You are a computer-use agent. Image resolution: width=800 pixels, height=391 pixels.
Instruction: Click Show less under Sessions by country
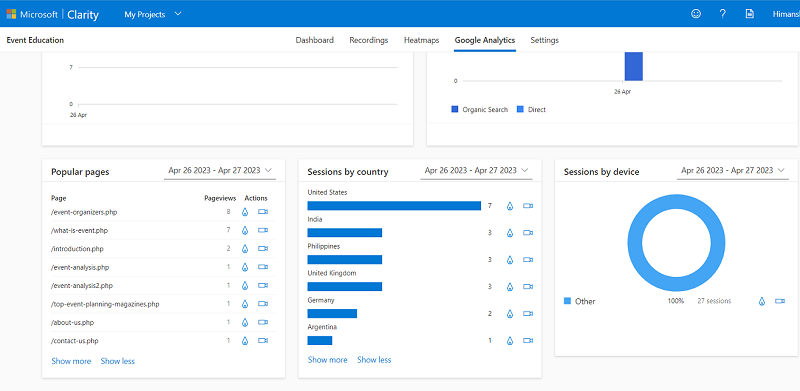(374, 360)
